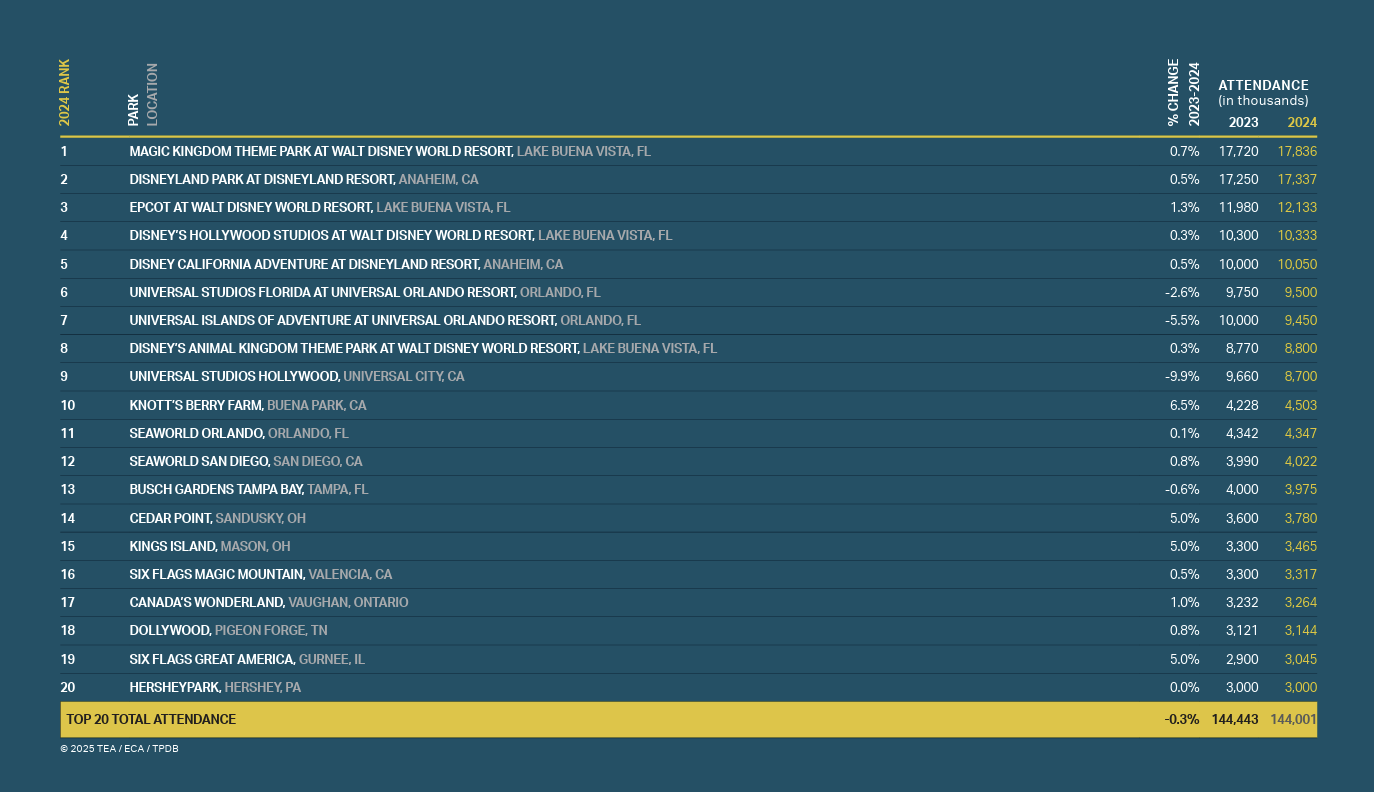Select EPCOT at Walt Disney World Resort
Screen dimensions: 1374x792
251,207
